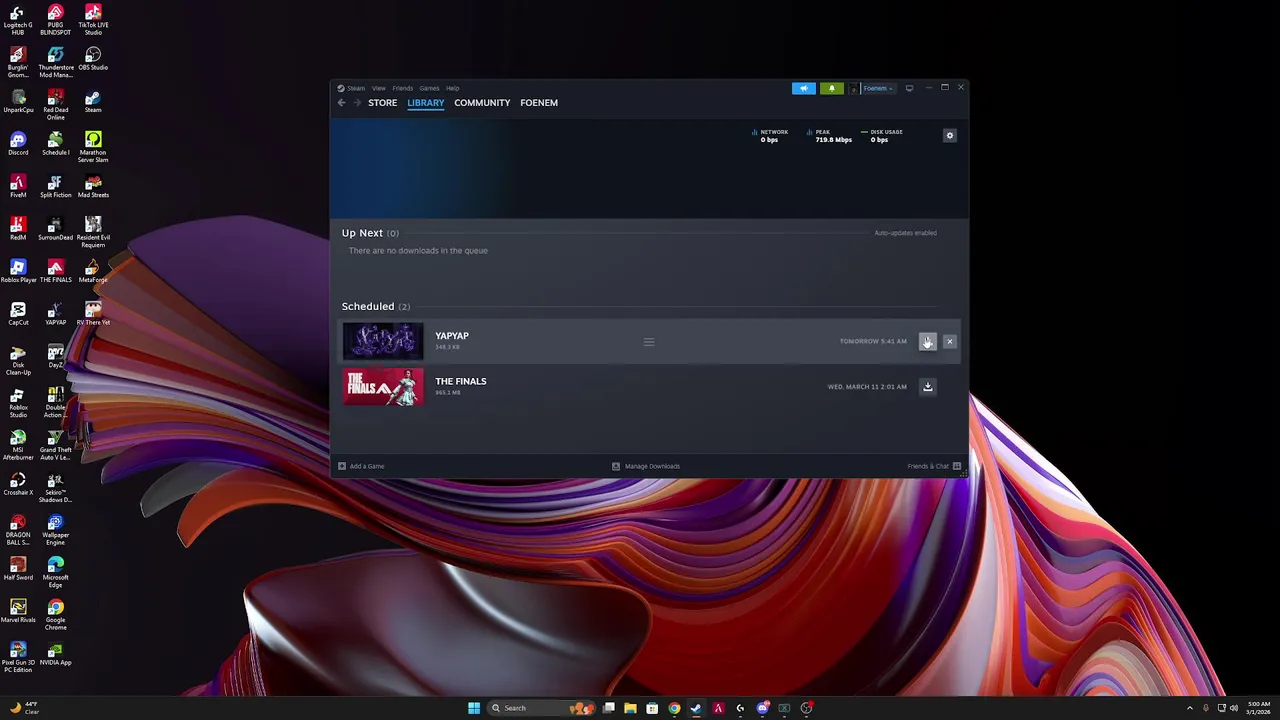Select the TikTok LIVE Studio desktop icon
The image size is (1280, 720).
pyautogui.click(x=93, y=21)
